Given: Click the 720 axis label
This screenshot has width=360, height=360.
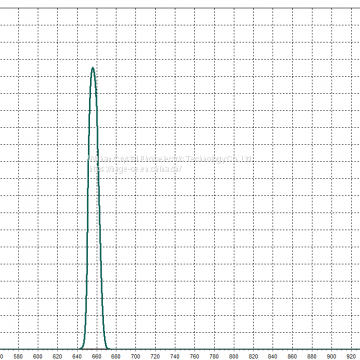Looking at the screenshot, I should [155, 356].
